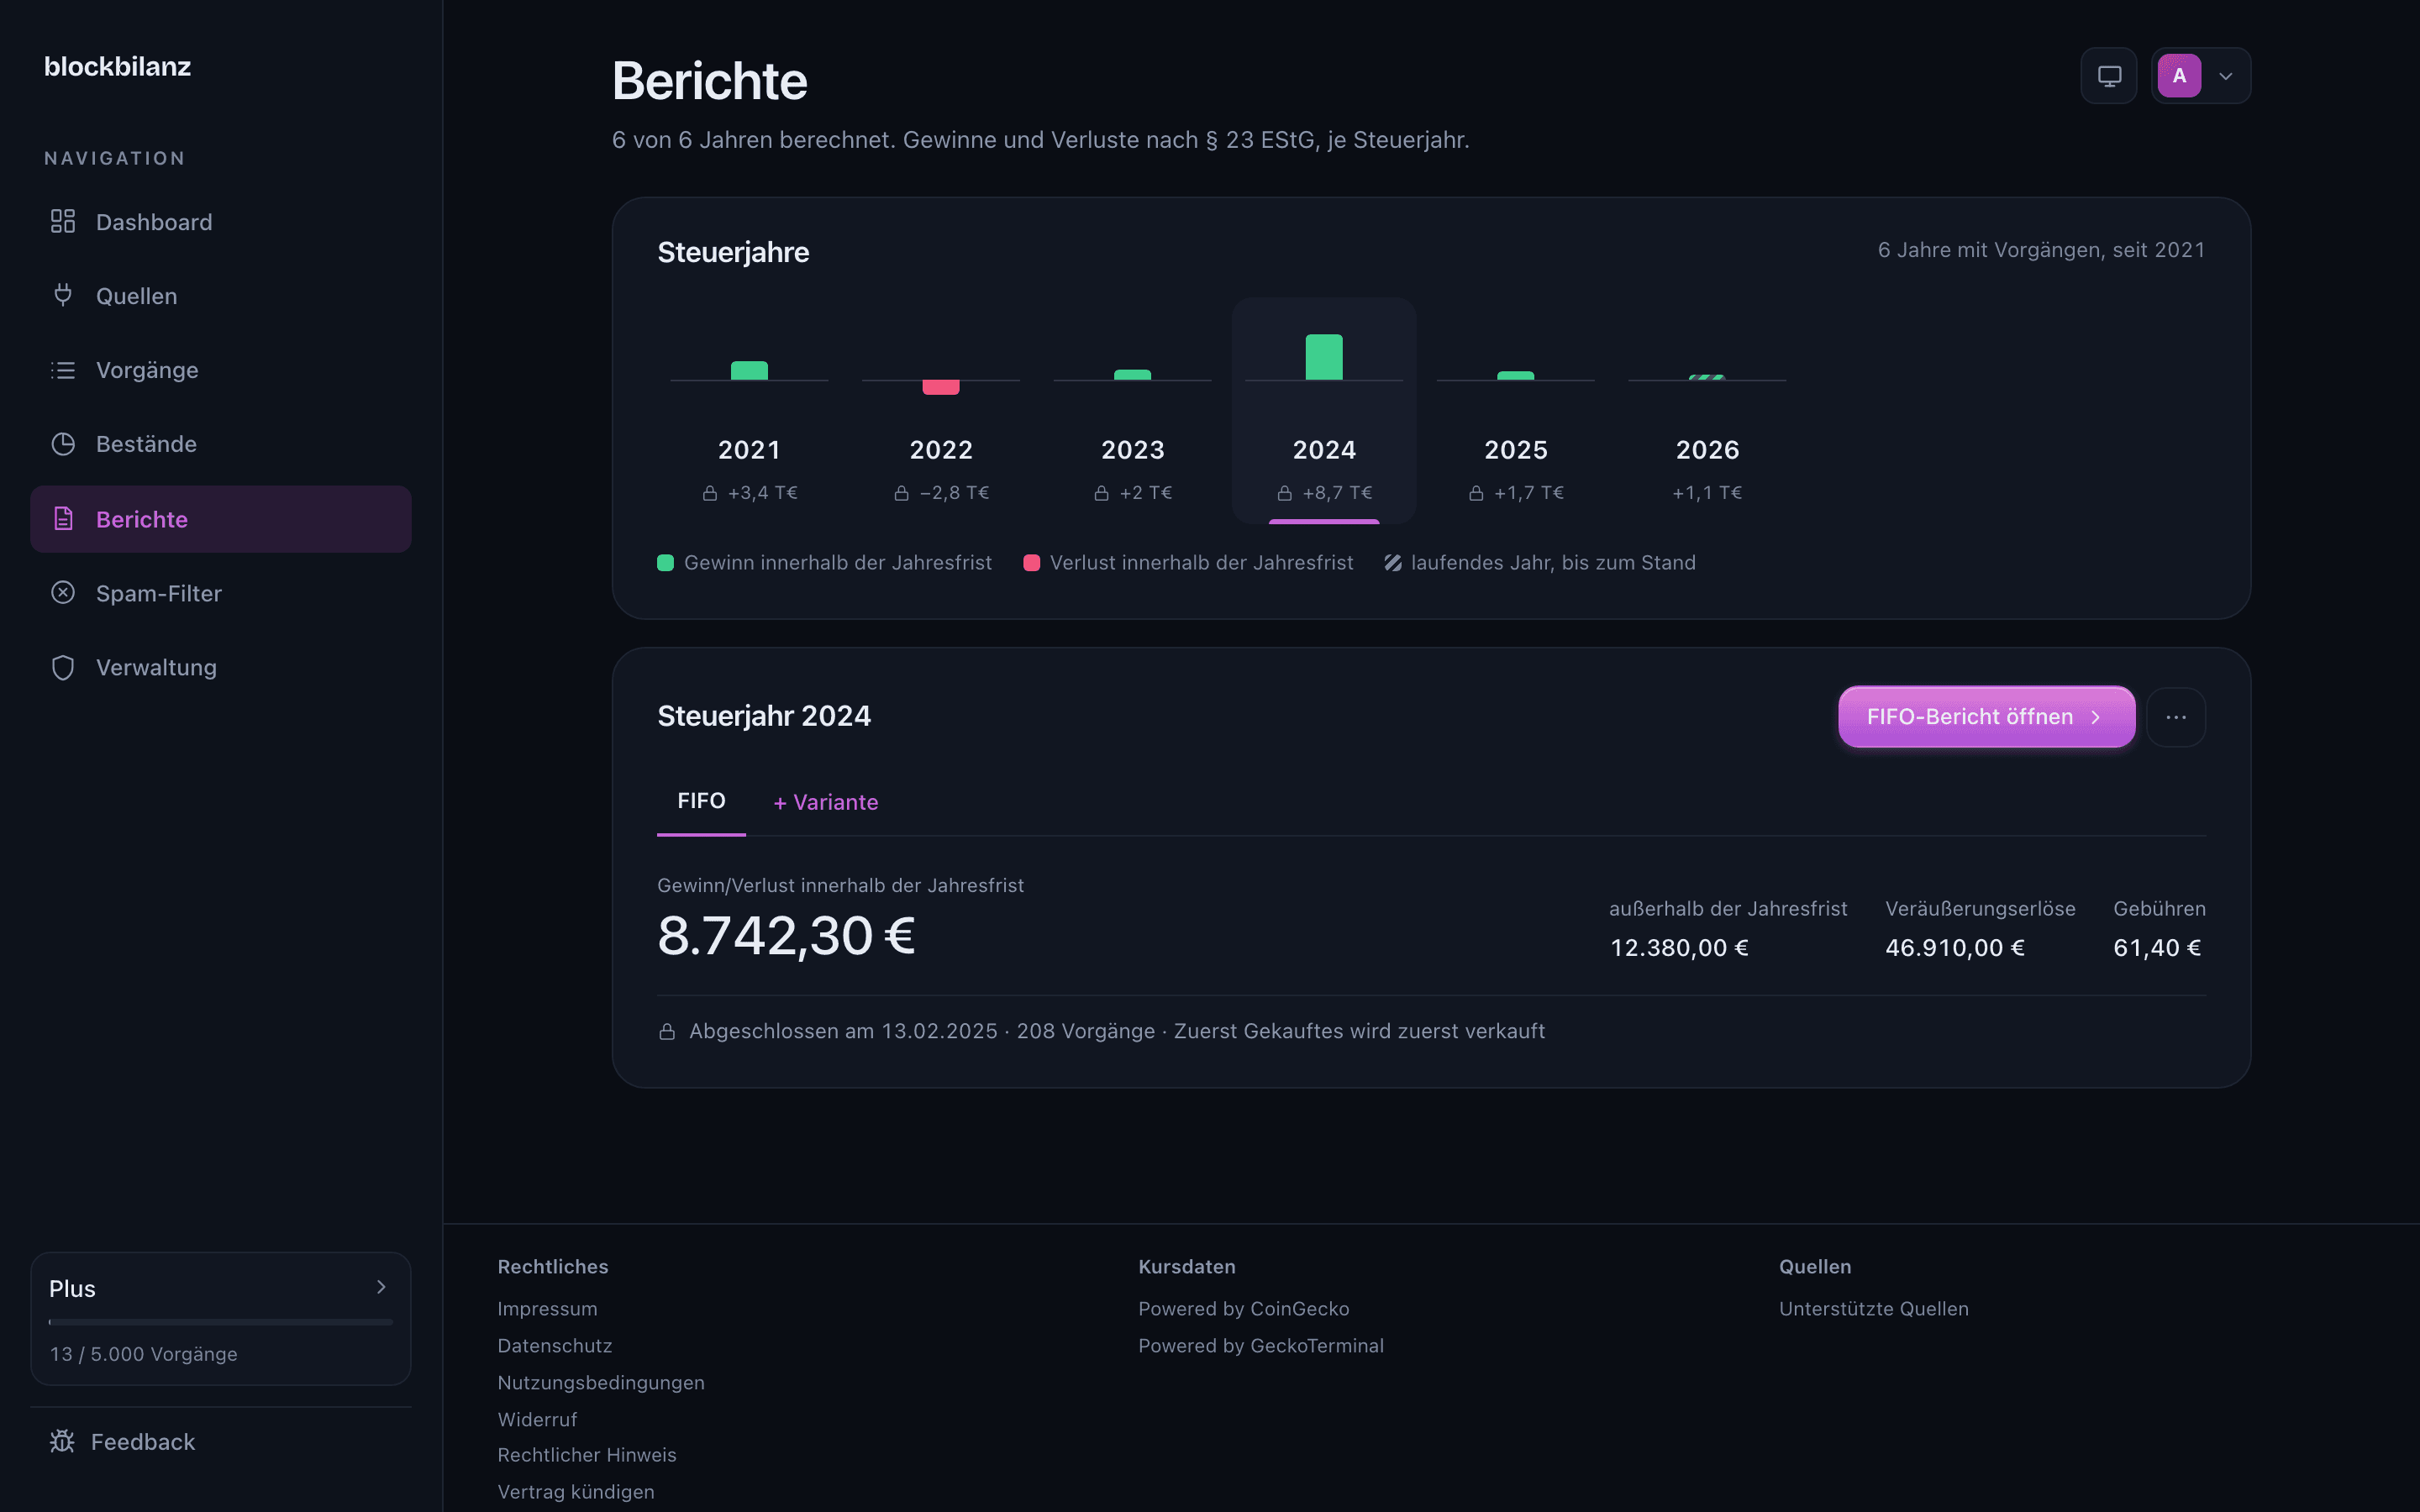Viewport: 2420px width, 1512px height.
Task: Click the purple A avatar
Action: 2179,76
